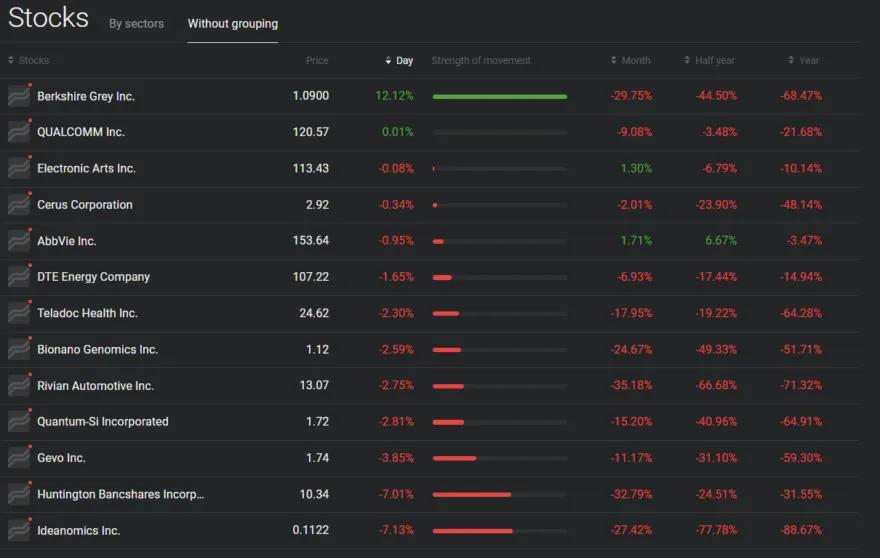Screen dimensions: 880x558
Task: Sort table by Half year column
Action: [x=714, y=61]
